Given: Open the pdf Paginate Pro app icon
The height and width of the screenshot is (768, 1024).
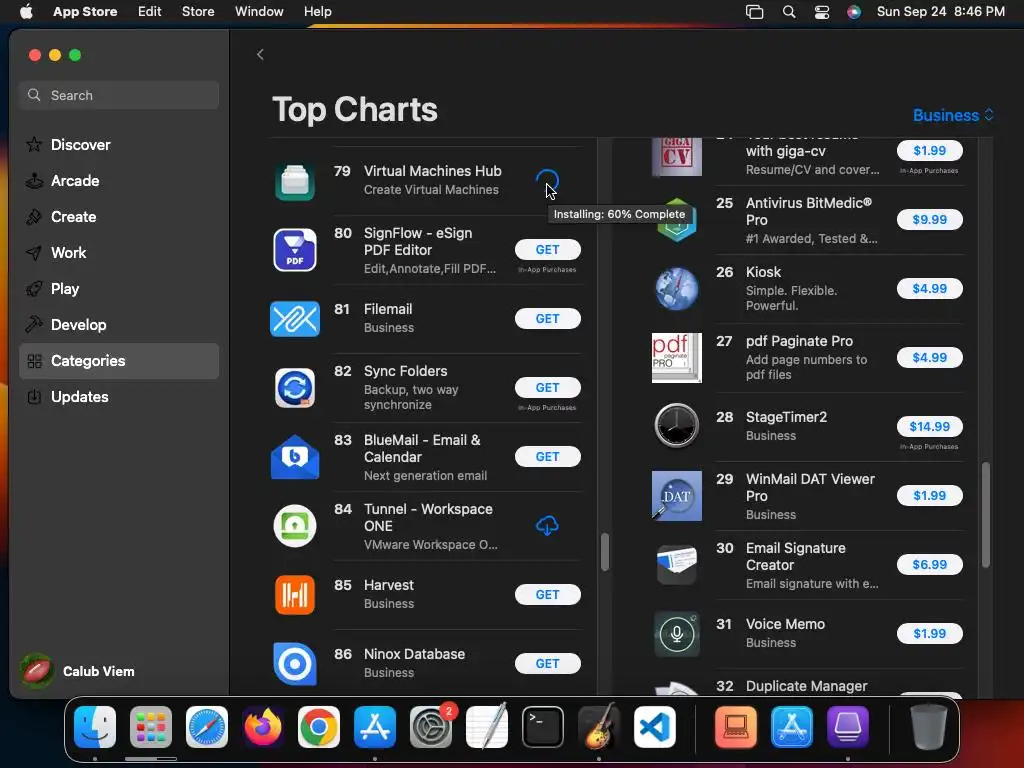Looking at the screenshot, I should coord(677,358).
